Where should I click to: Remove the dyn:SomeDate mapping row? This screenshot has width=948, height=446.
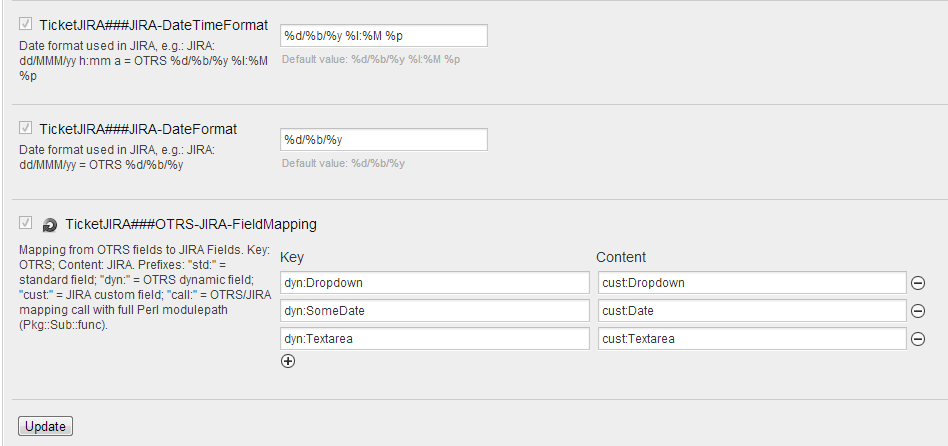click(x=918, y=311)
